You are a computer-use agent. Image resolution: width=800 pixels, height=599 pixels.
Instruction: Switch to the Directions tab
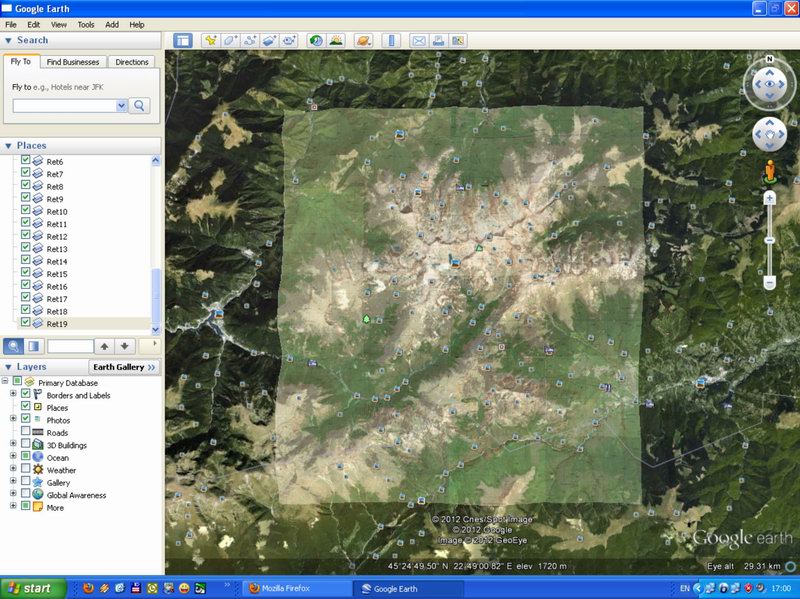click(x=132, y=62)
